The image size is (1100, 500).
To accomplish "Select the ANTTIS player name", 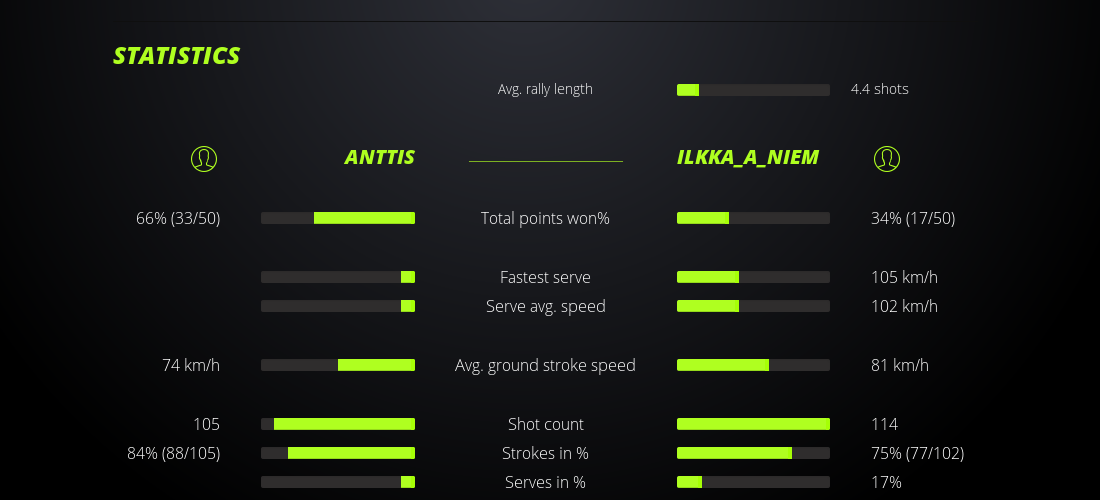I will 380,157.
